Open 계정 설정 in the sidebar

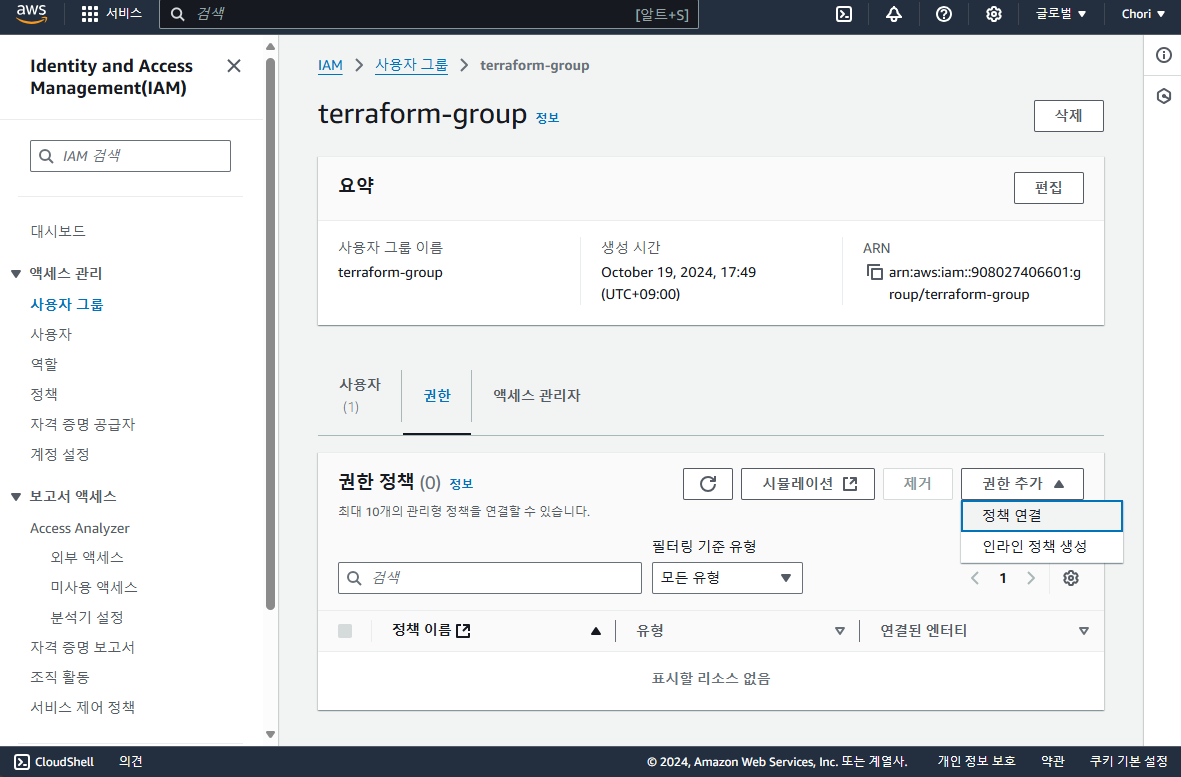tap(60, 455)
